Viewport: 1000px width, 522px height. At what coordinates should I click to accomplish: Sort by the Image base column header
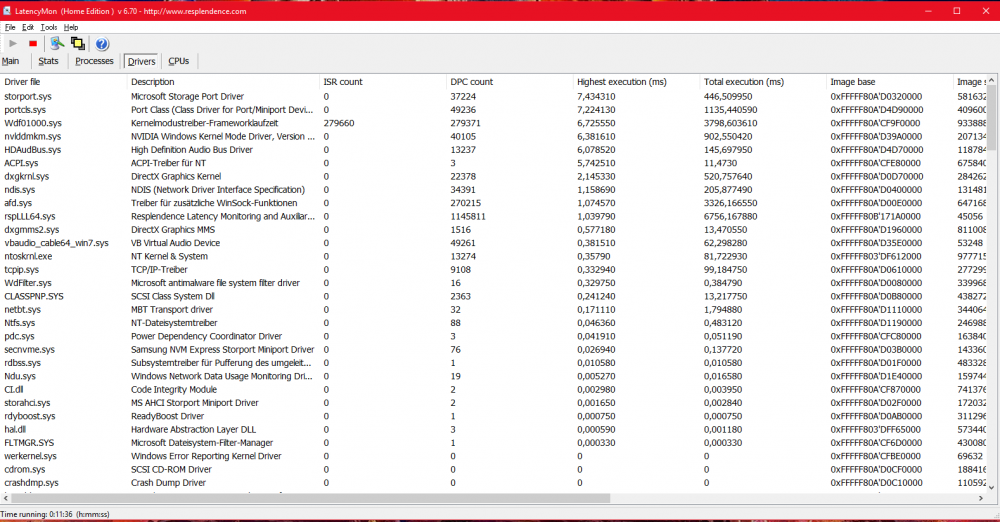tap(889, 82)
